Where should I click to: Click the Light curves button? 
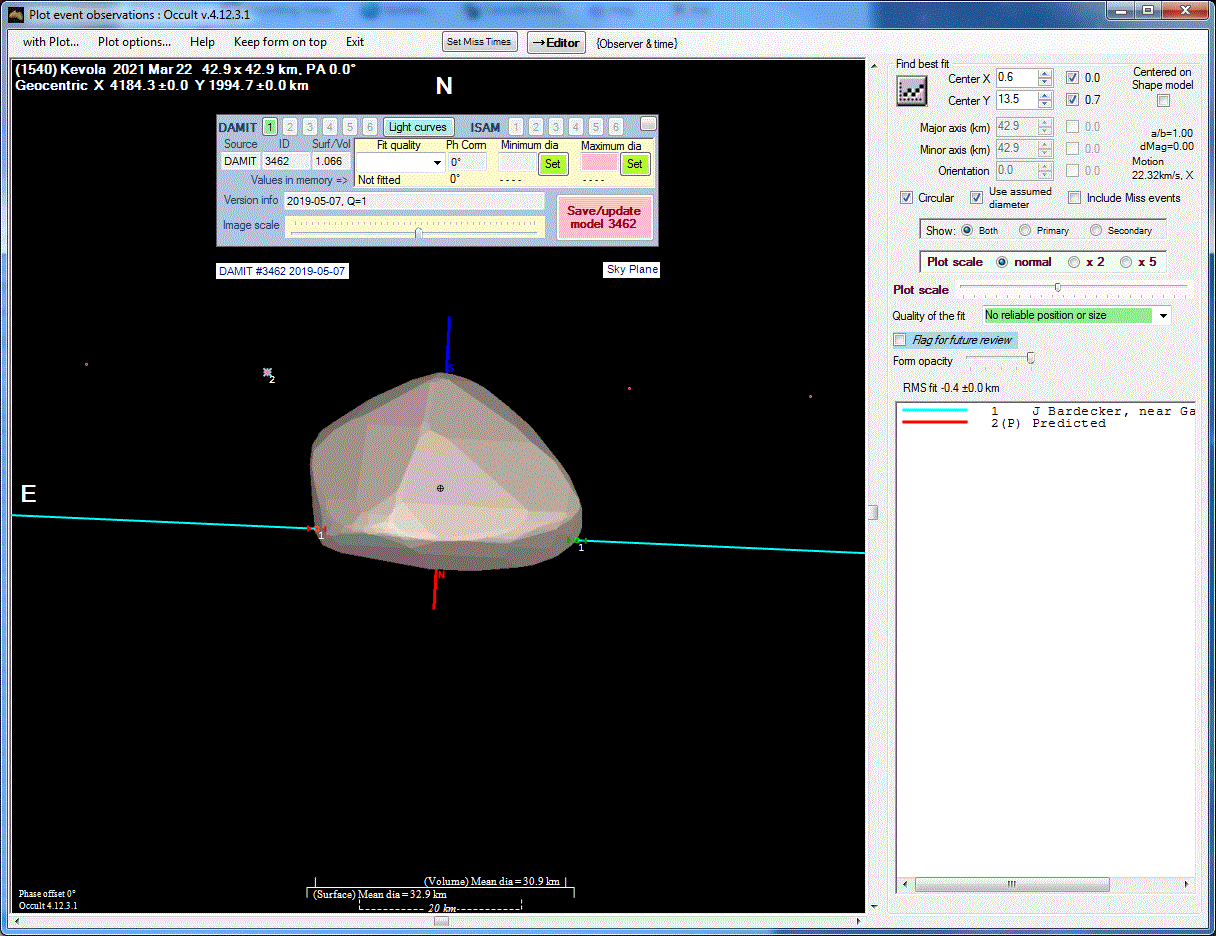tap(419, 127)
